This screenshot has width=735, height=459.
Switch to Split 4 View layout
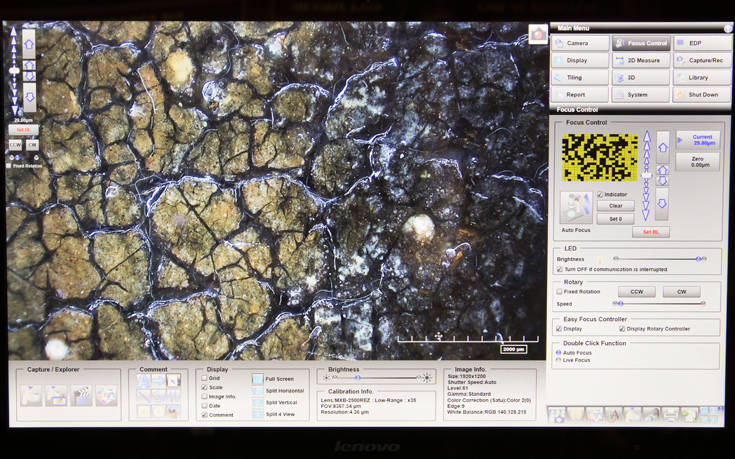(x=258, y=414)
